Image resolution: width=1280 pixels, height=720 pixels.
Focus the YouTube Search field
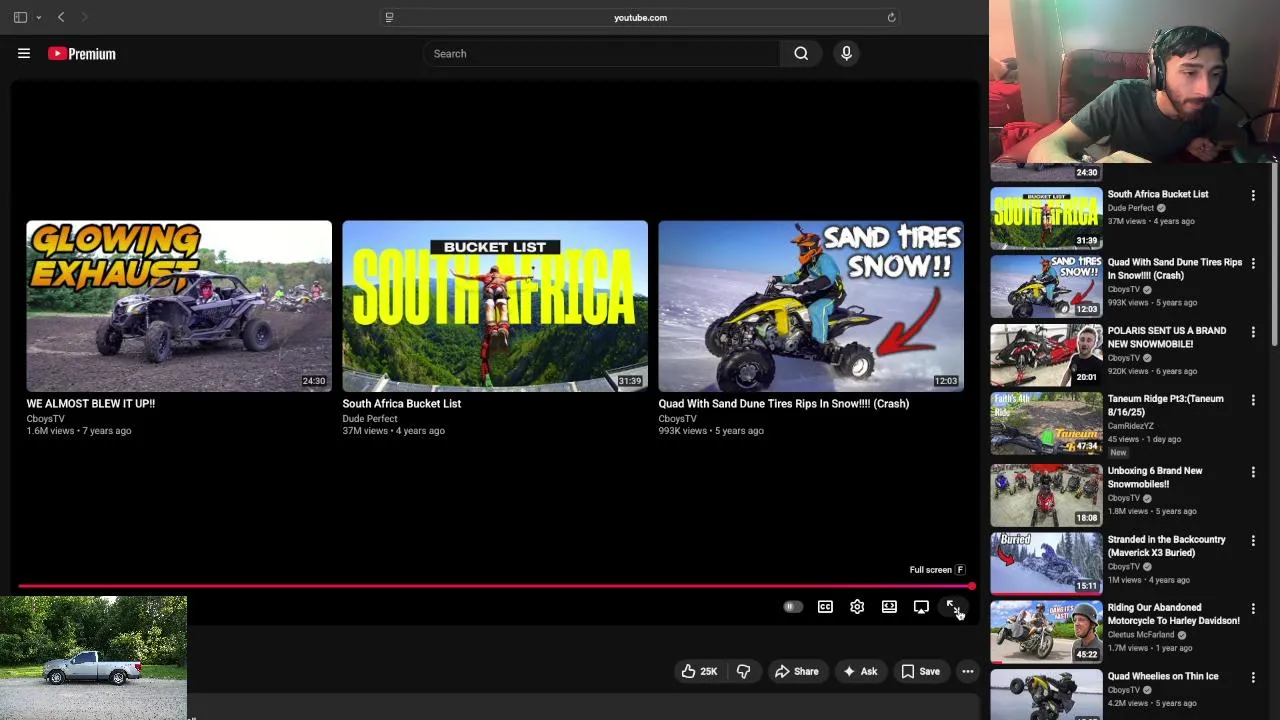[x=600, y=54]
